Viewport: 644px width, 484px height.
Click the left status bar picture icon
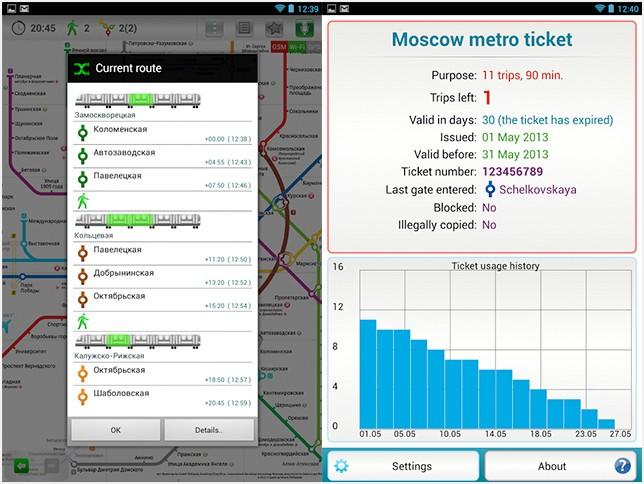pos(12,8)
